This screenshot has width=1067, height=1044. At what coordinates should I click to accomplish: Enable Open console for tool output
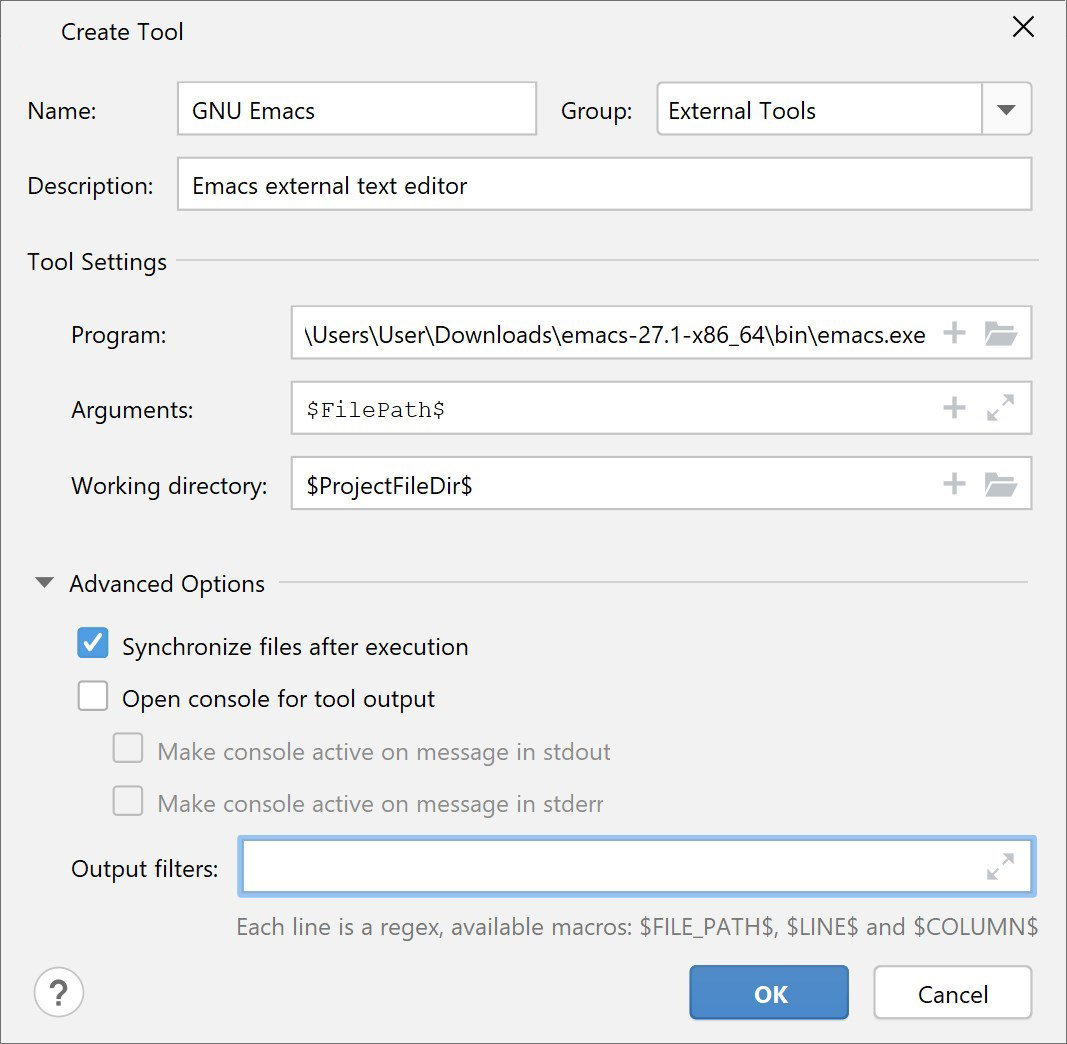pos(93,696)
